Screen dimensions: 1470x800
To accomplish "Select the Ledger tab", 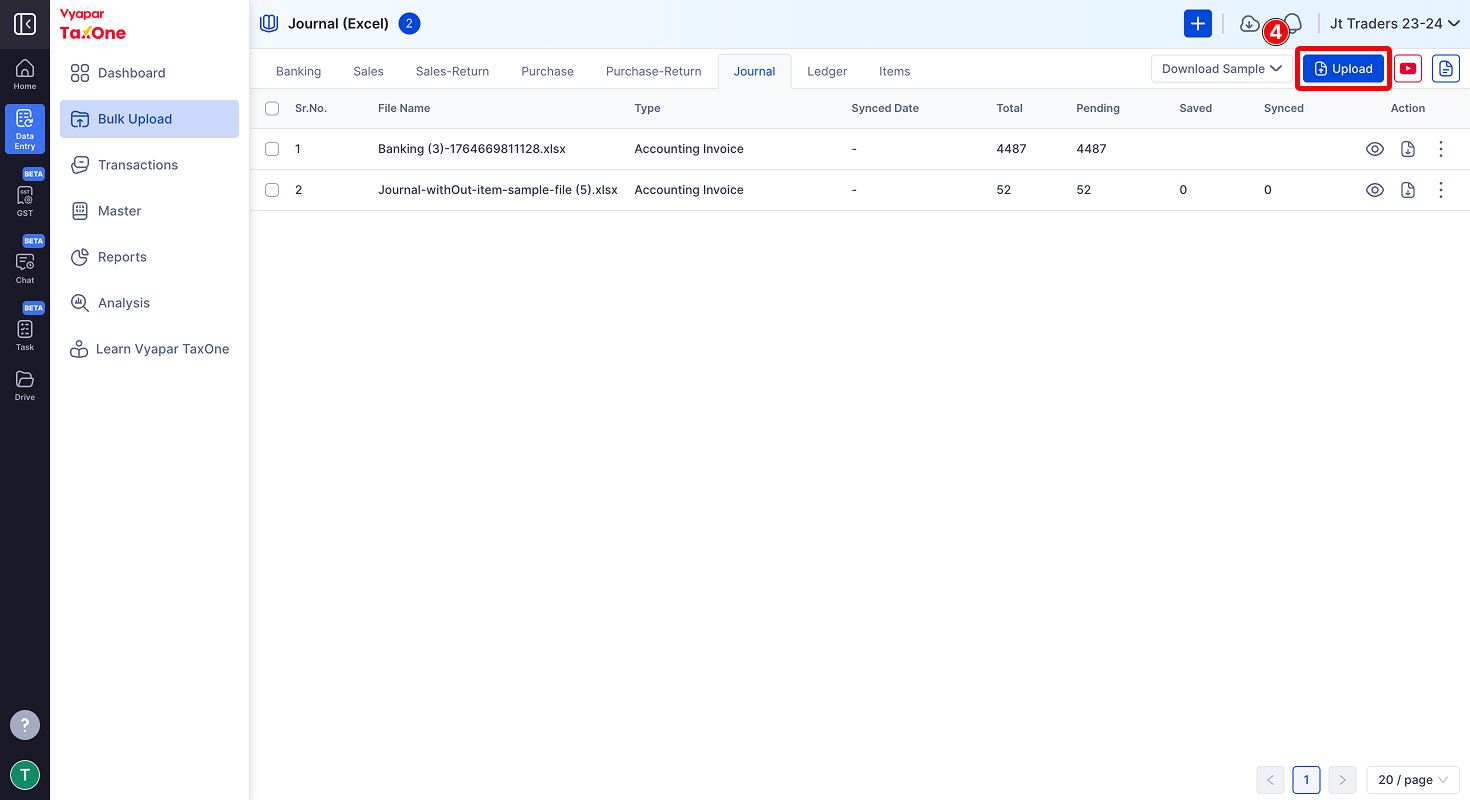I will (x=827, y=71).
